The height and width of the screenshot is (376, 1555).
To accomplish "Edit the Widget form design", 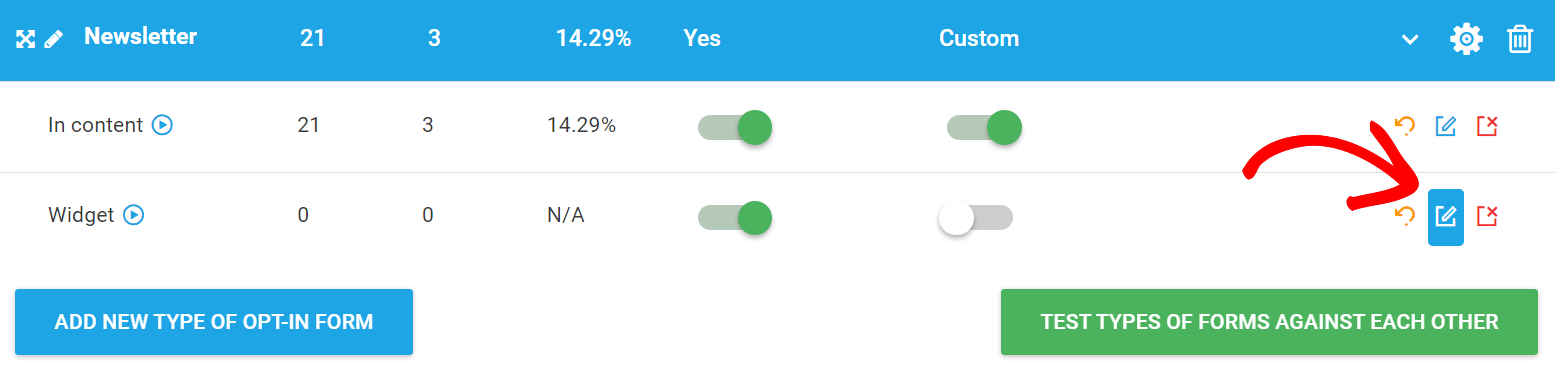I will point(1446,217).
